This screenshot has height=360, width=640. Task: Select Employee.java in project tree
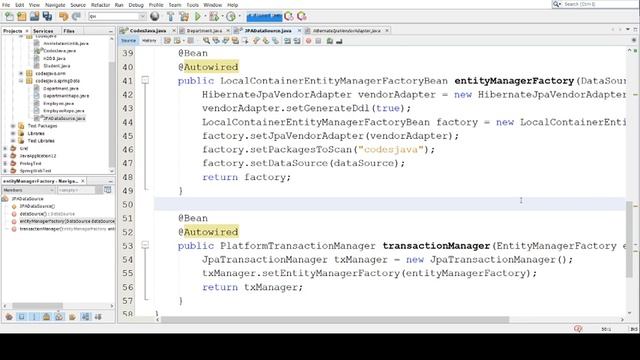coord(58,104)
